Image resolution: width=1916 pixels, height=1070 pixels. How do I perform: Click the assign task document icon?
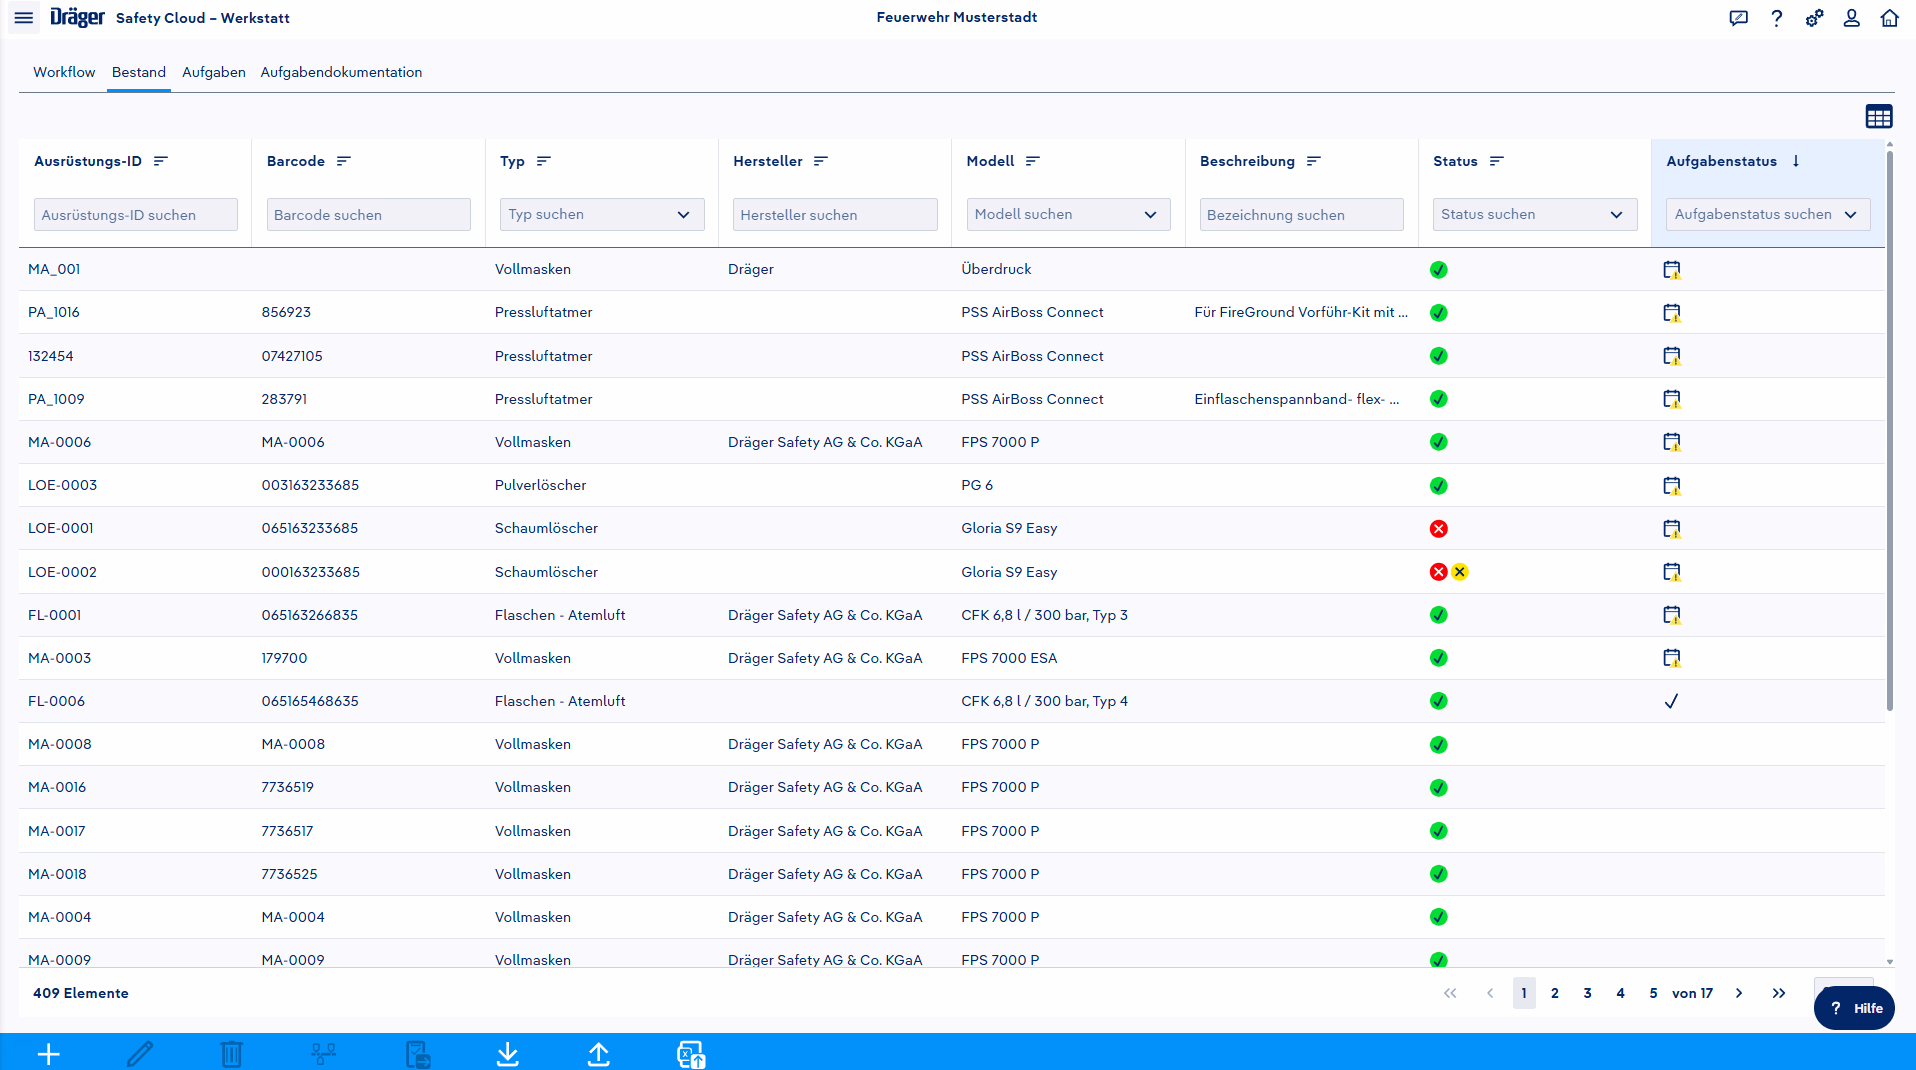pos(418,1054)
